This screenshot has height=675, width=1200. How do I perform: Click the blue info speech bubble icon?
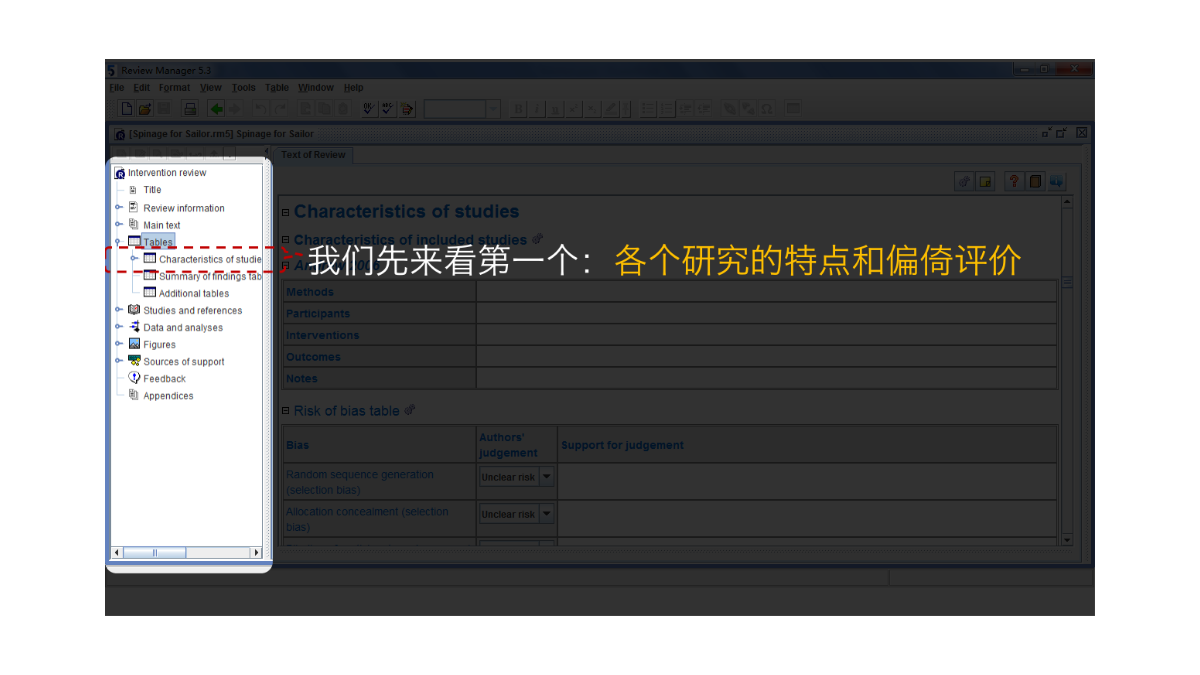(1056, 181)
